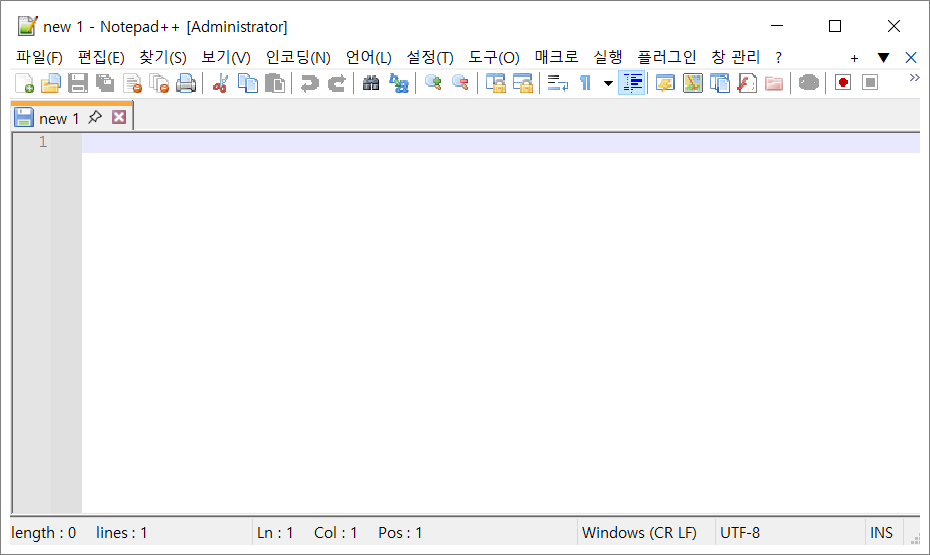Open the 편집(E) menu

point(101,58)
